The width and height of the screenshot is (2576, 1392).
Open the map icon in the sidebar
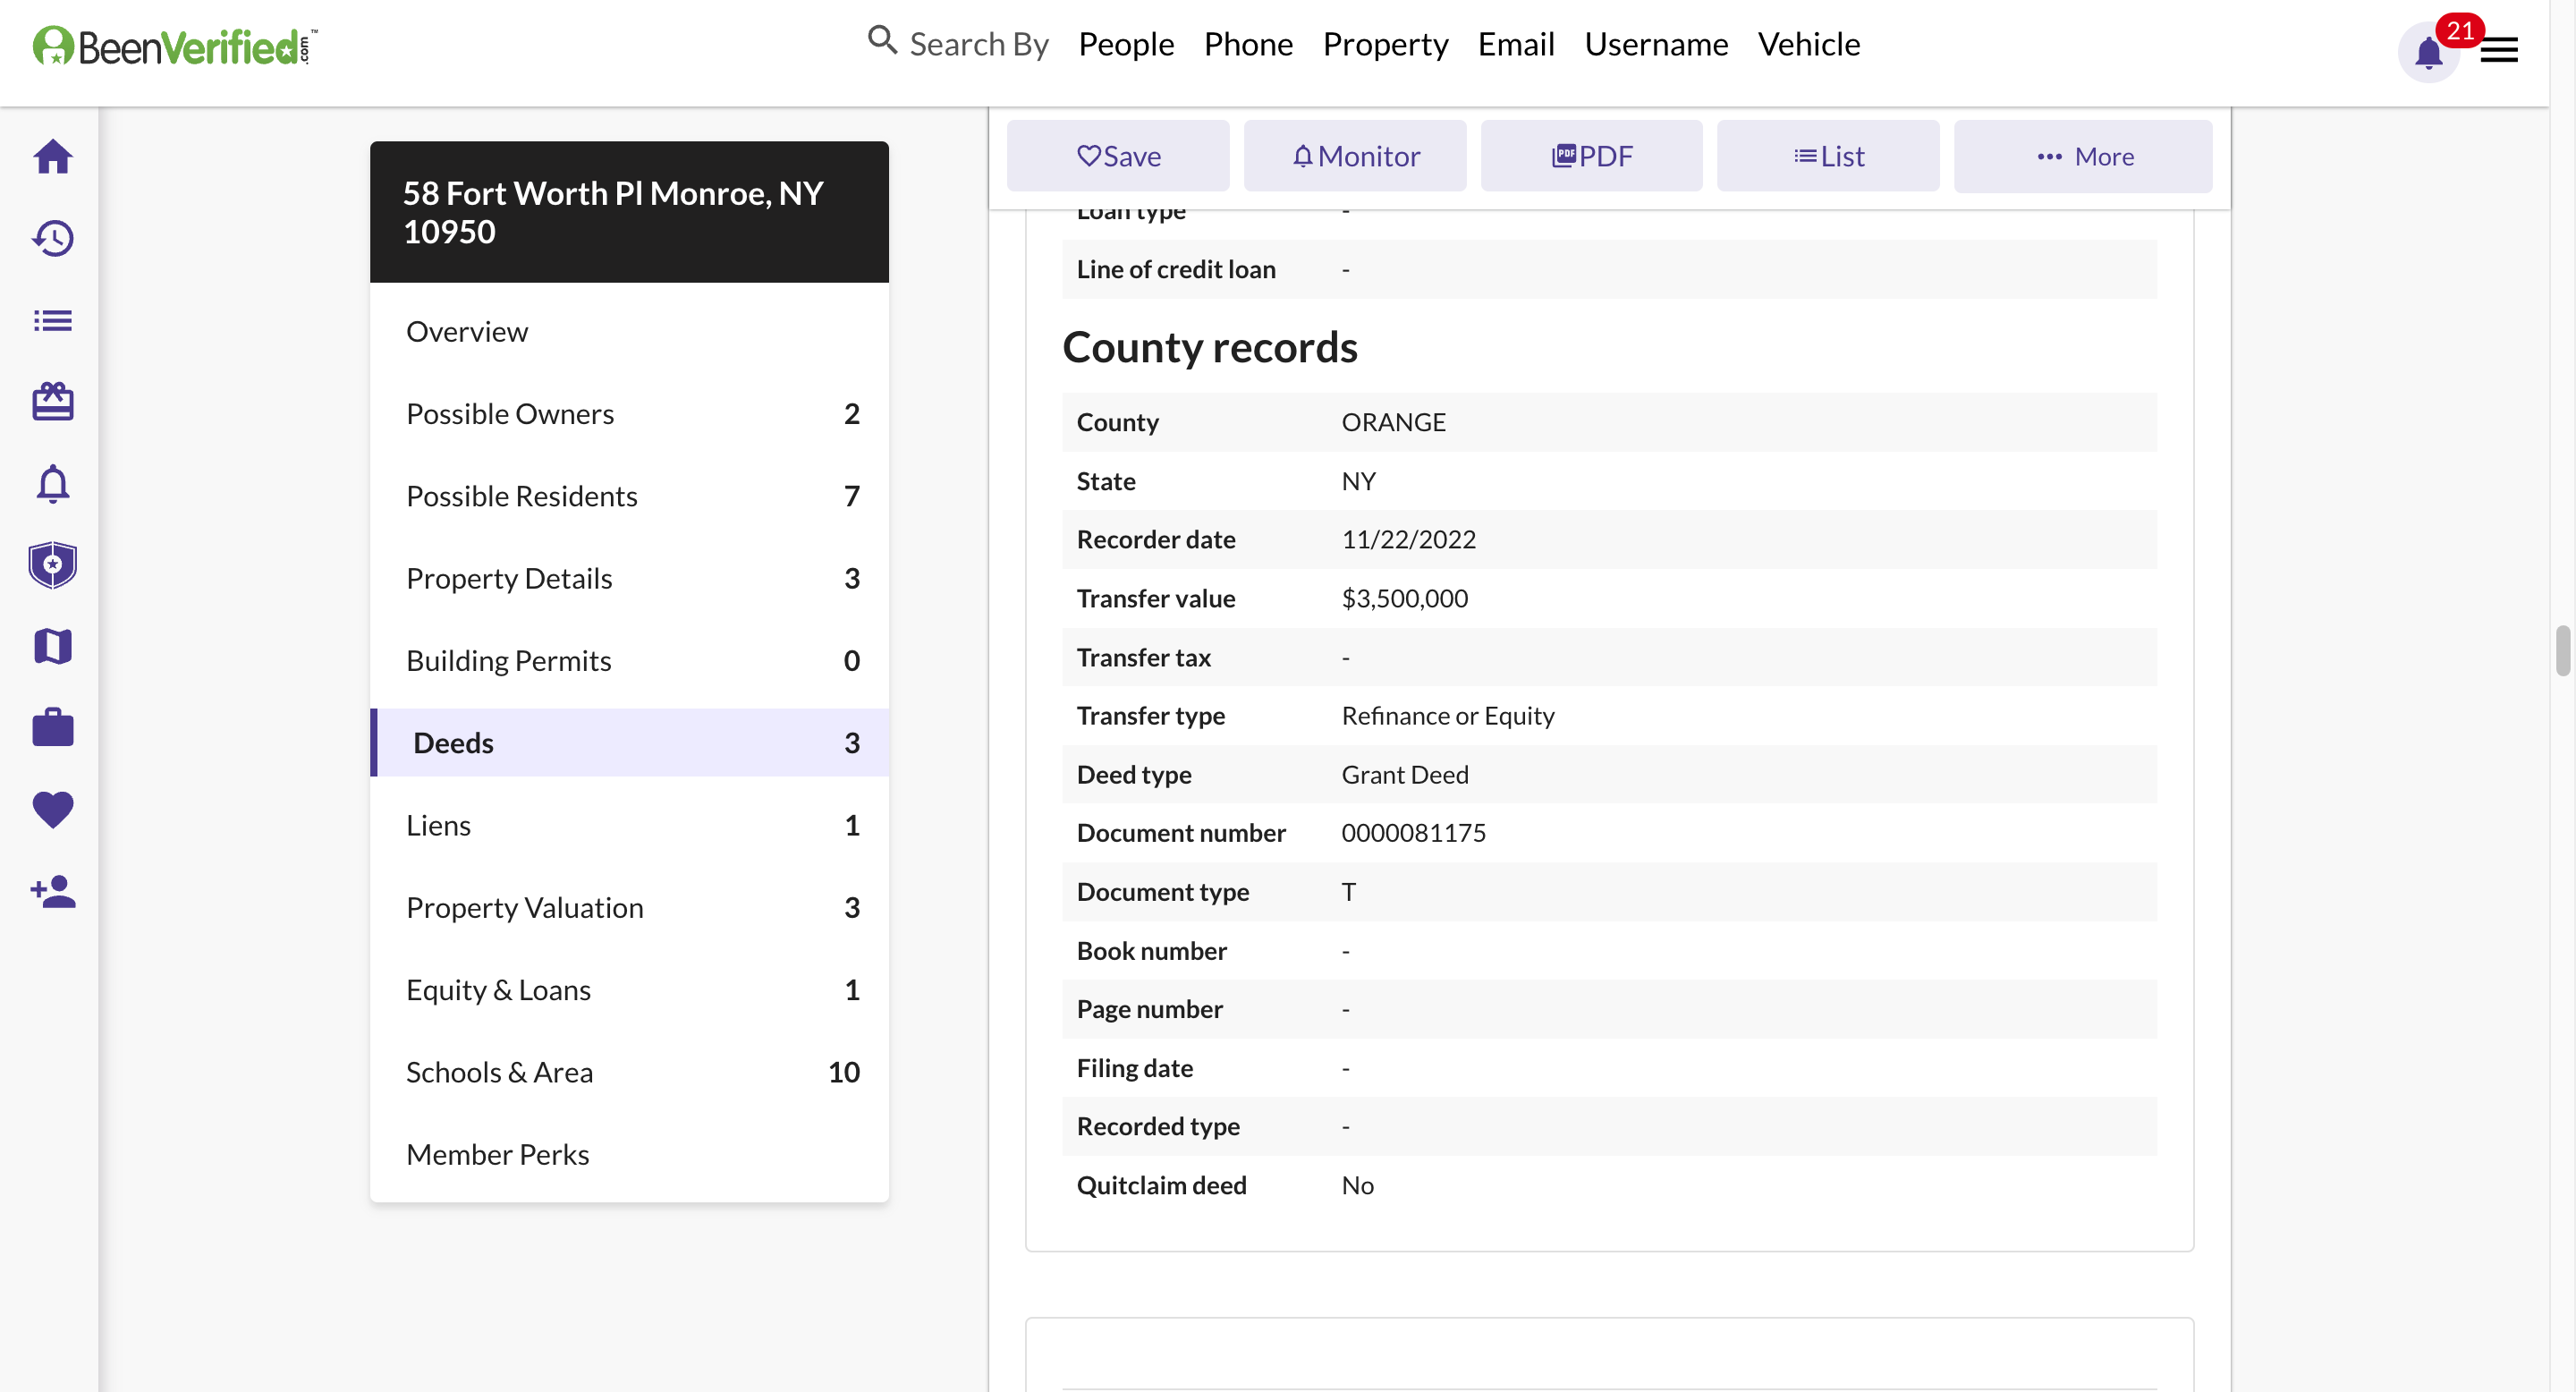(52, 647)
